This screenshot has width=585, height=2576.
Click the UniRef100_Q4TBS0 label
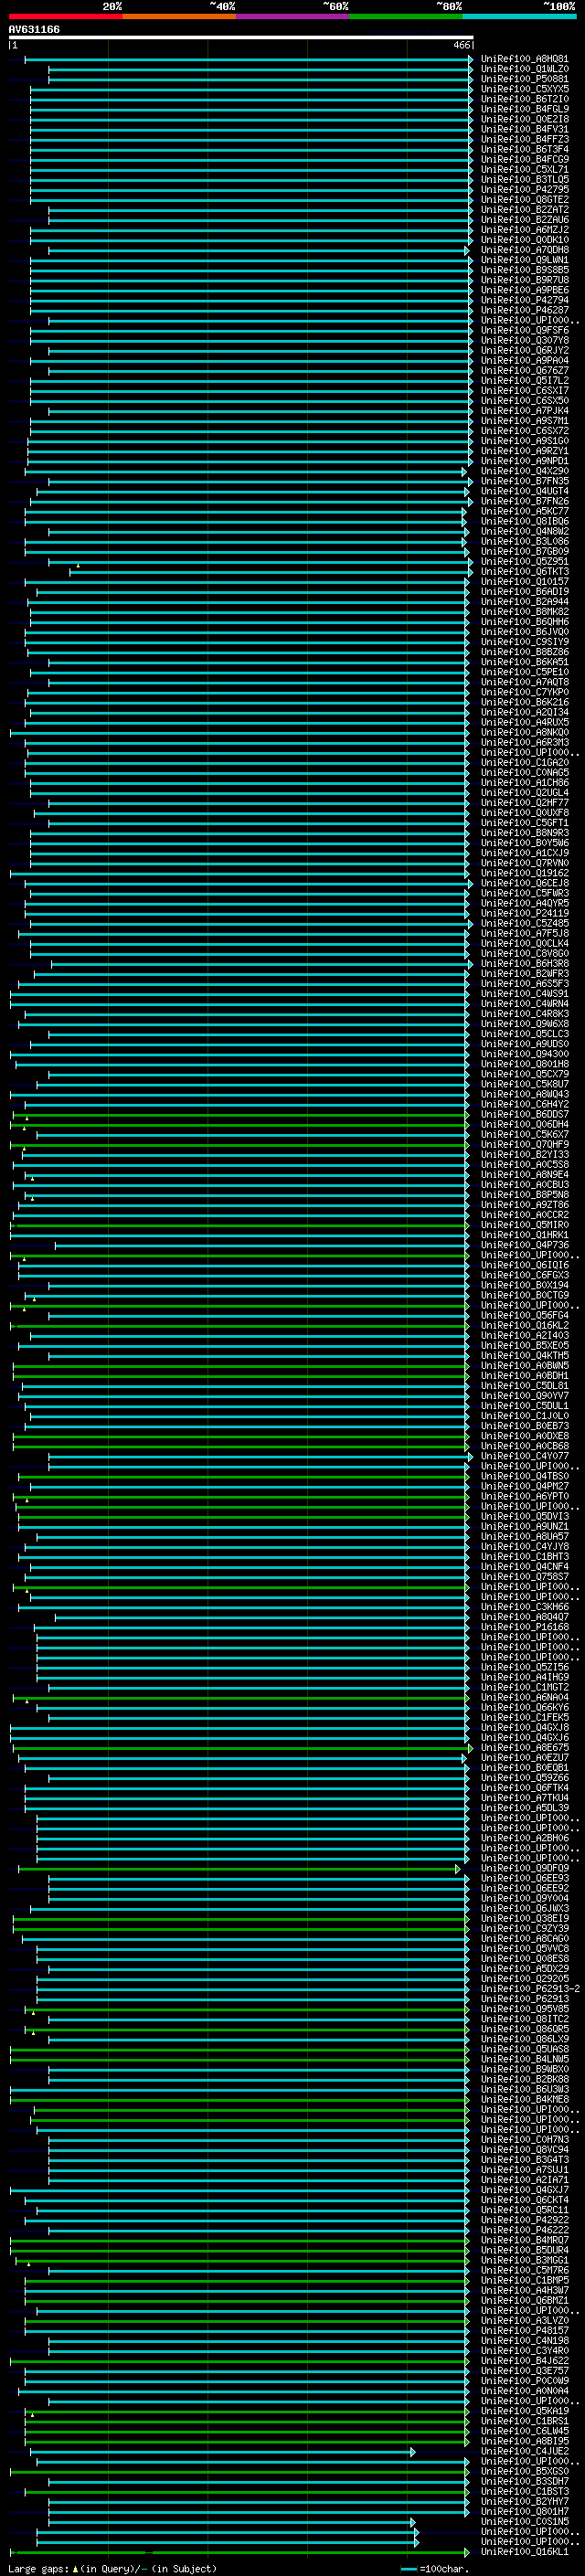coord(524,1476)
